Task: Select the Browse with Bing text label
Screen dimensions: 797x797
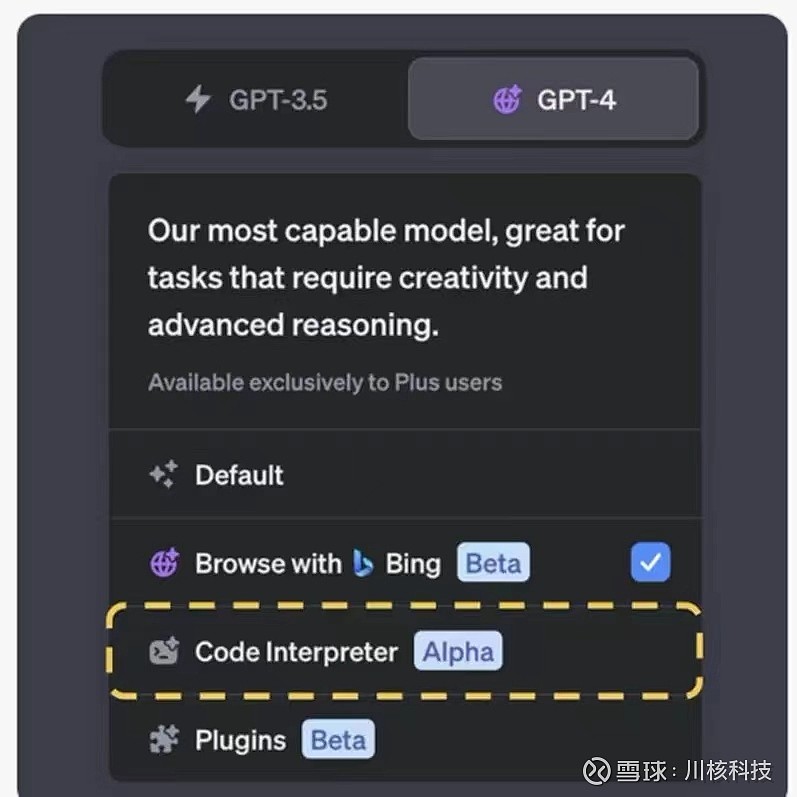Action: pos(268,563)
